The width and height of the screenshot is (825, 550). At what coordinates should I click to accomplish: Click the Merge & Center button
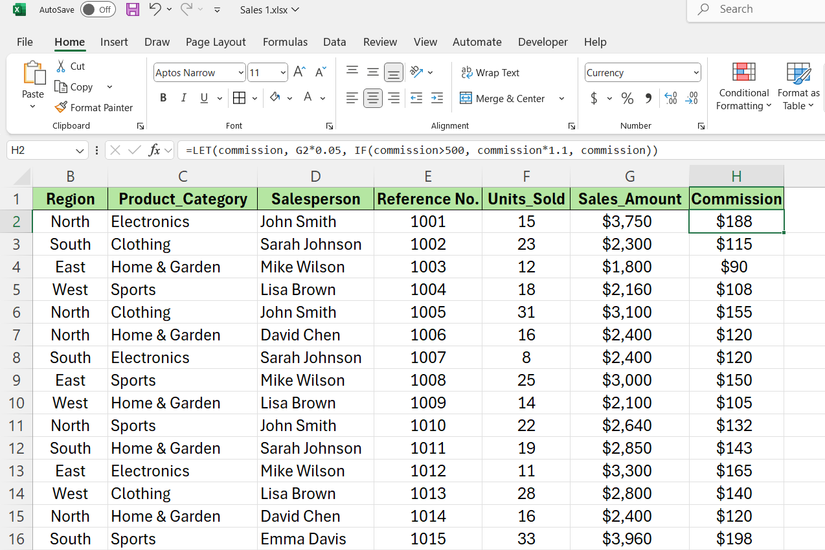503,99
